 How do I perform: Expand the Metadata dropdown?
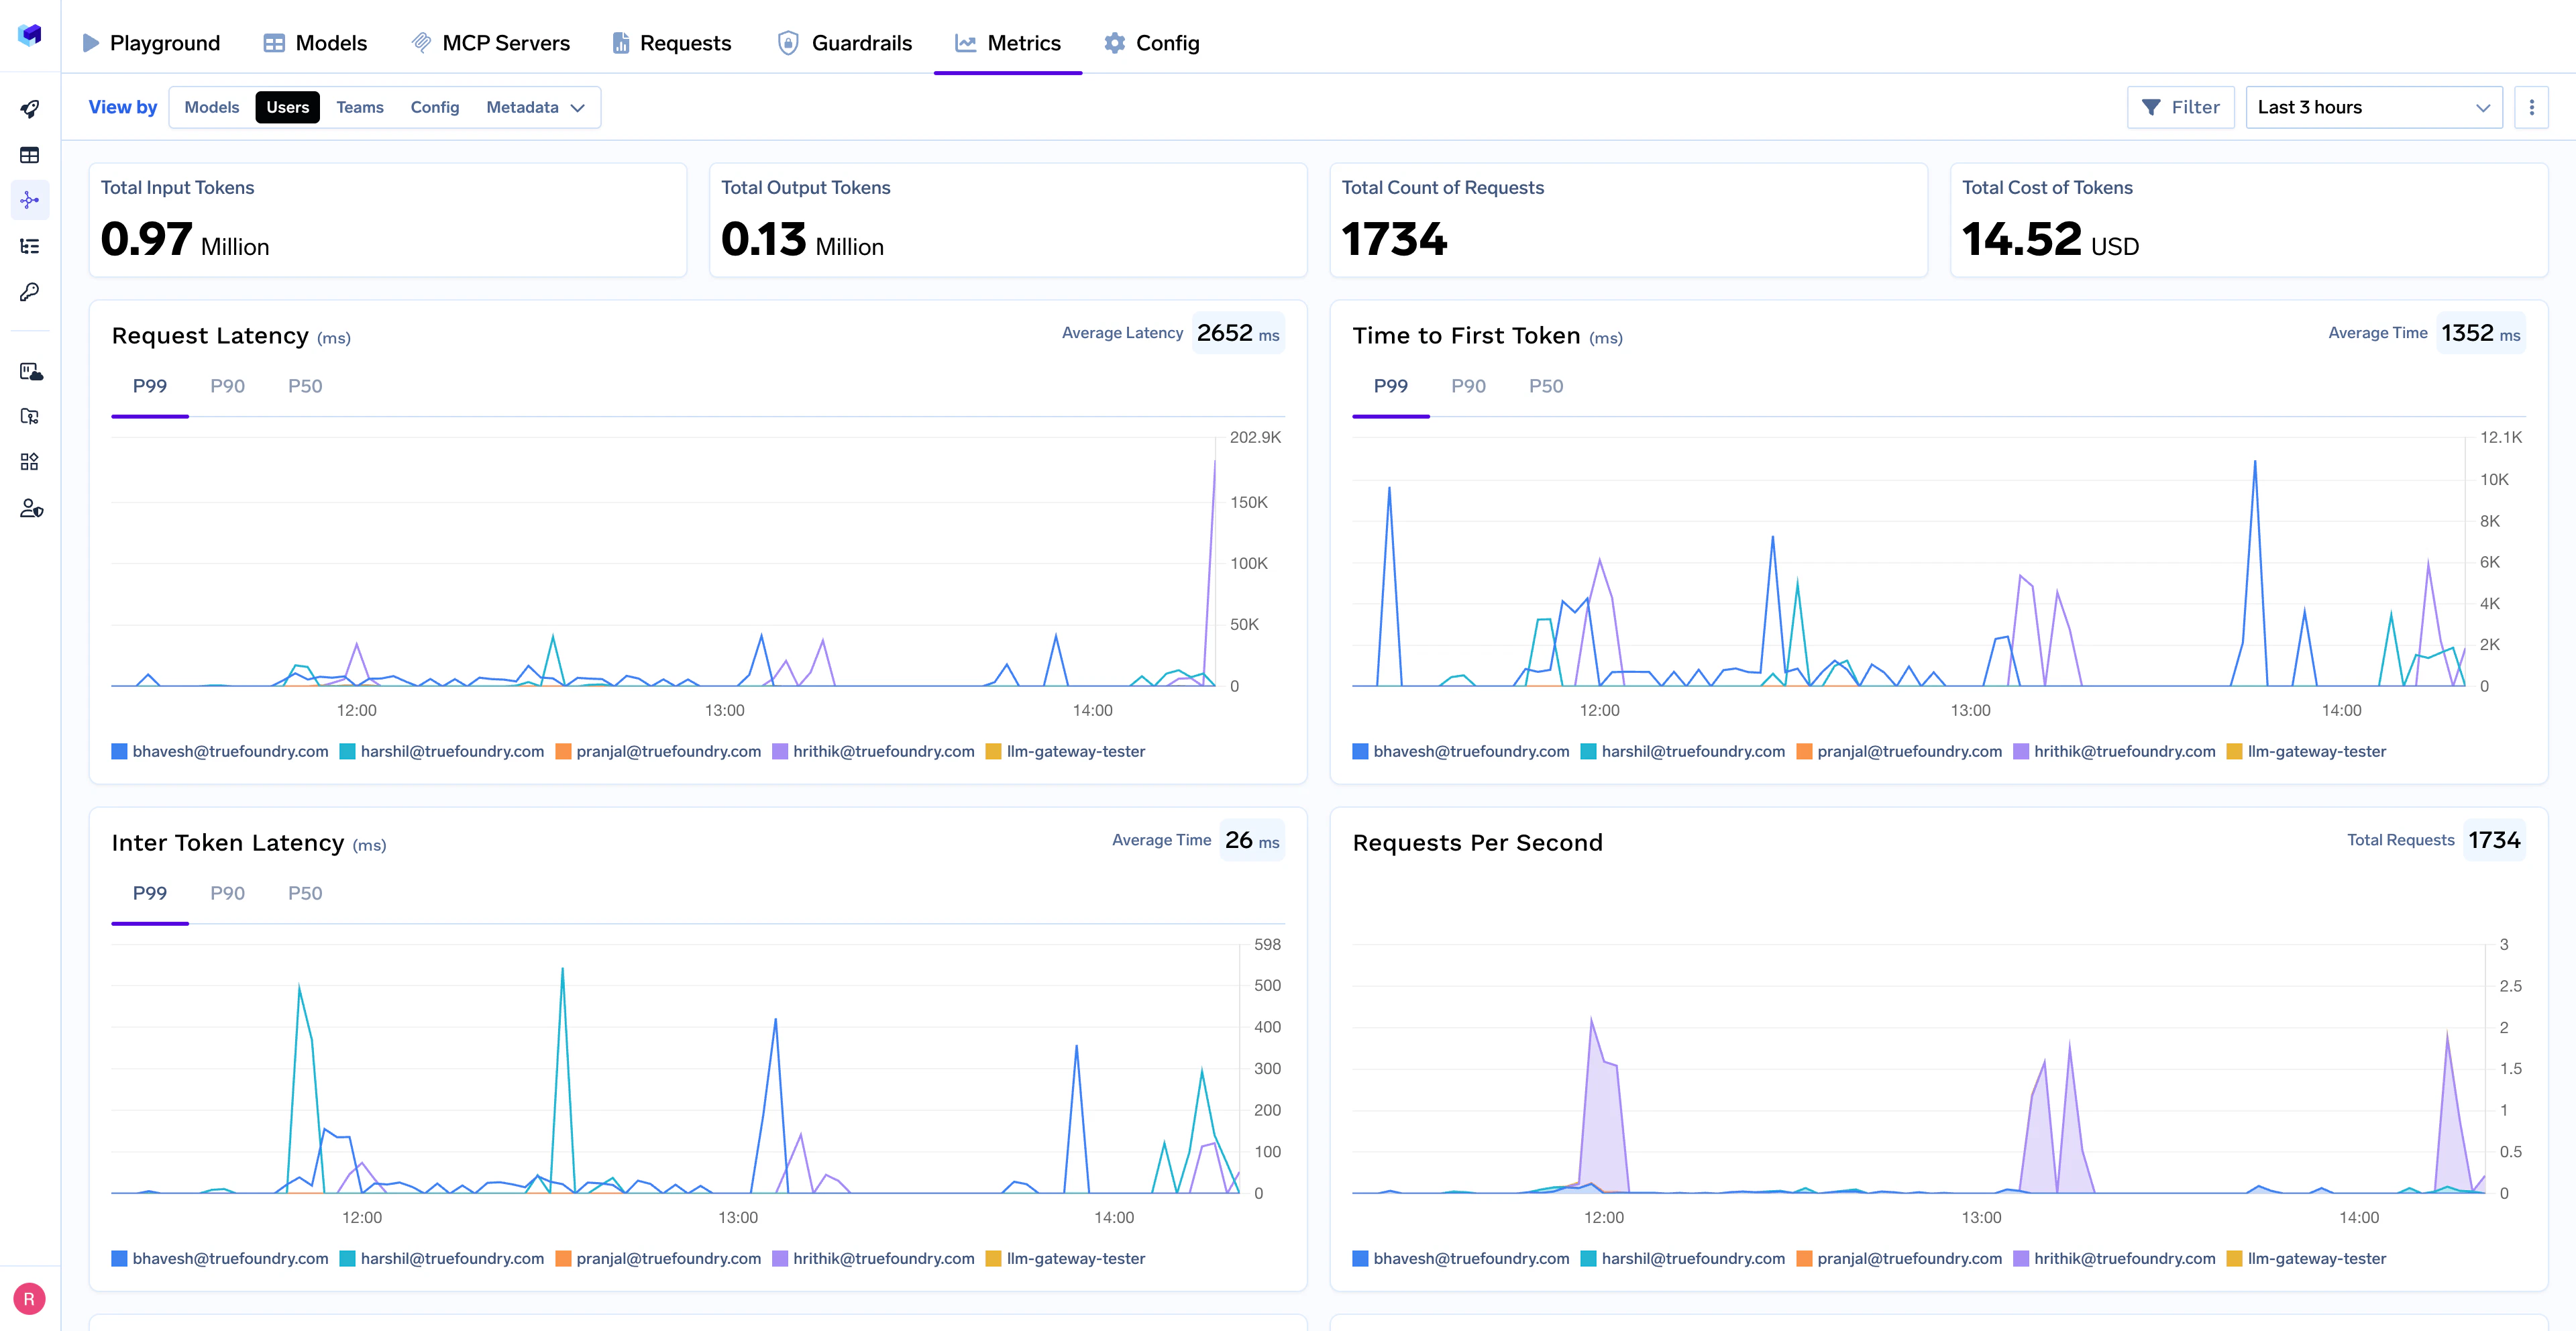[536, 107]
